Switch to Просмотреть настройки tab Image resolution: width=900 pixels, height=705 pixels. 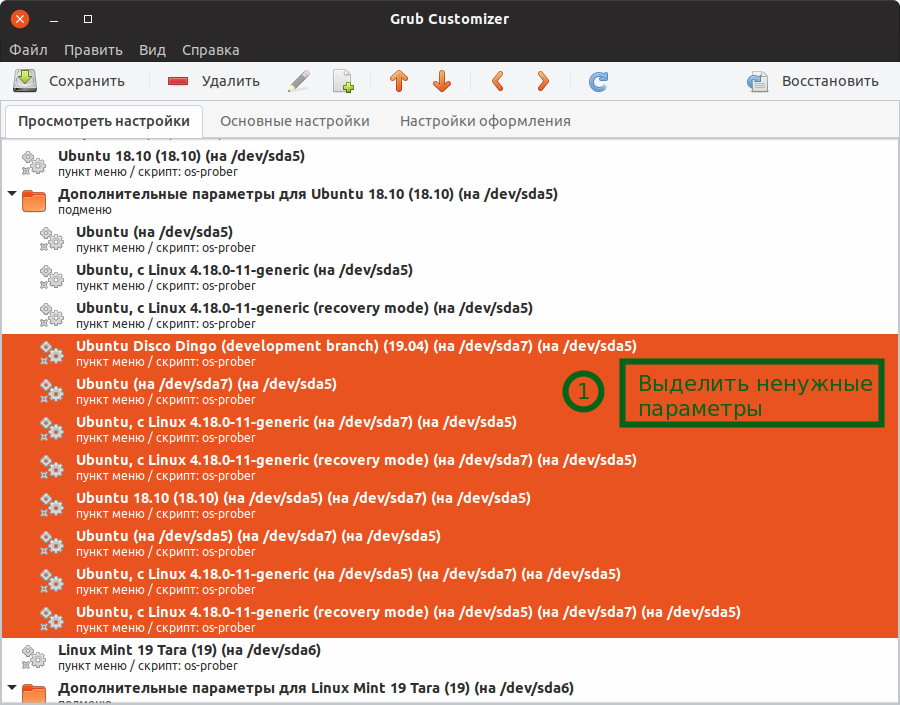[x=104, y=121]
